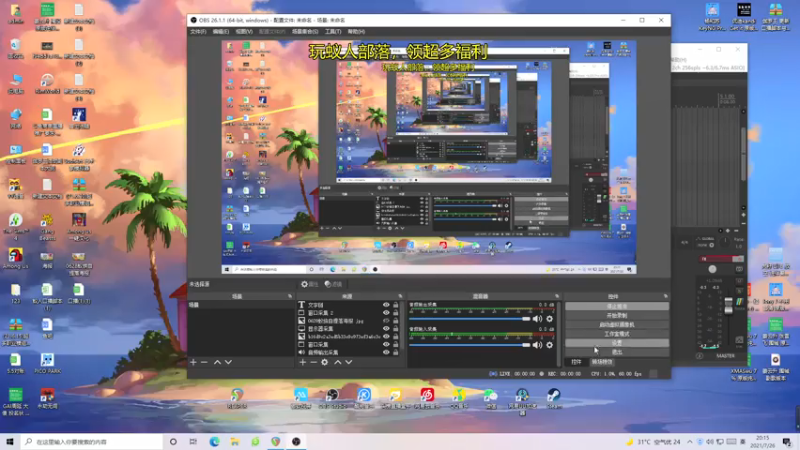Open OBS 设置 settings button

(617, 343)
